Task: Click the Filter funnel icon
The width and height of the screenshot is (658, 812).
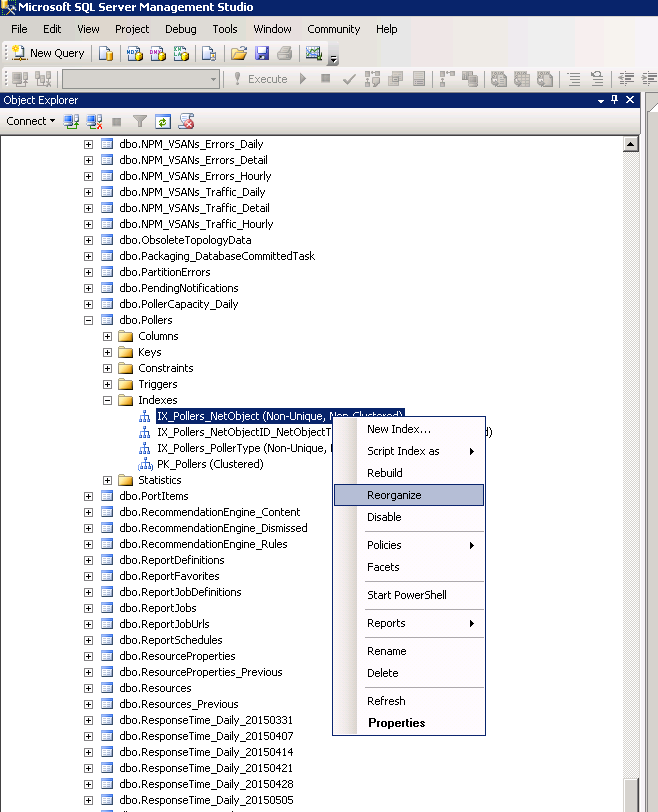Action: point(139,122)
